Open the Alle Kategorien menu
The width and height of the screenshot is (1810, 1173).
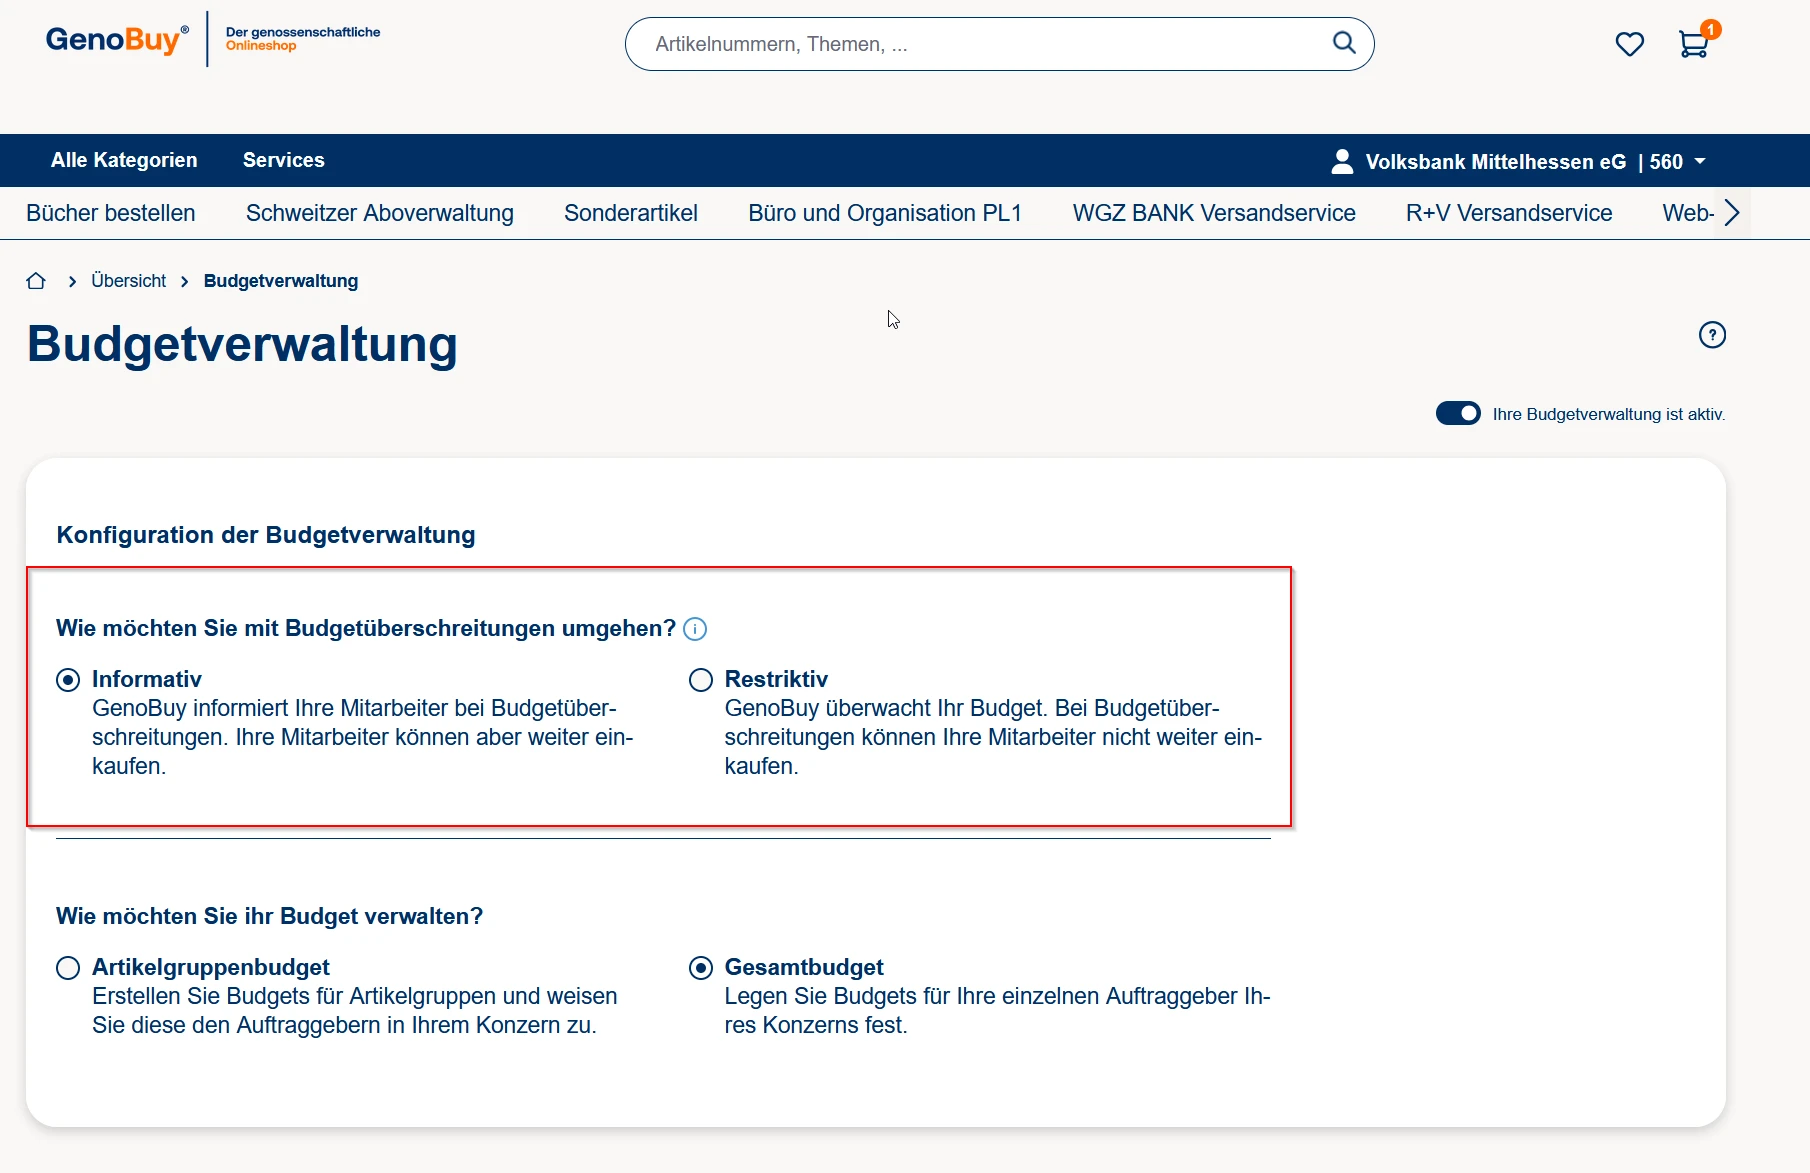pyautogui.click(x=124, y=160)
